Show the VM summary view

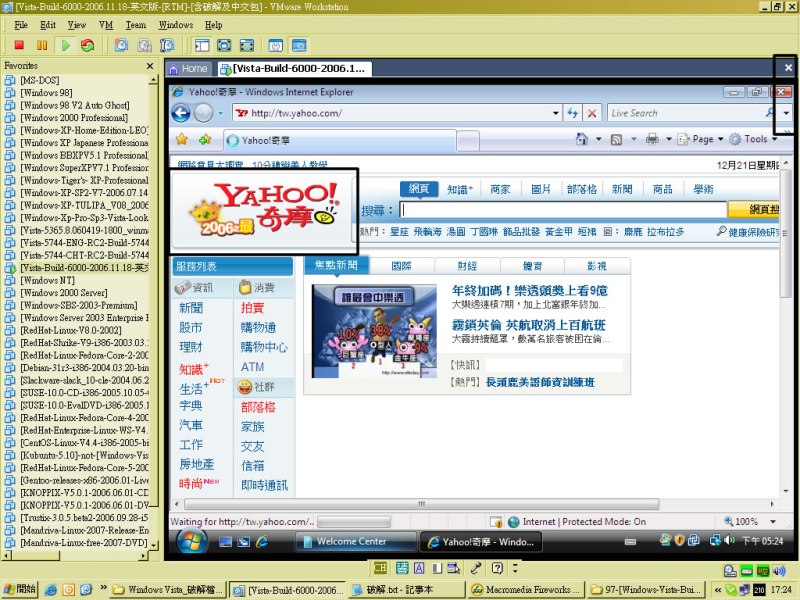276,45
